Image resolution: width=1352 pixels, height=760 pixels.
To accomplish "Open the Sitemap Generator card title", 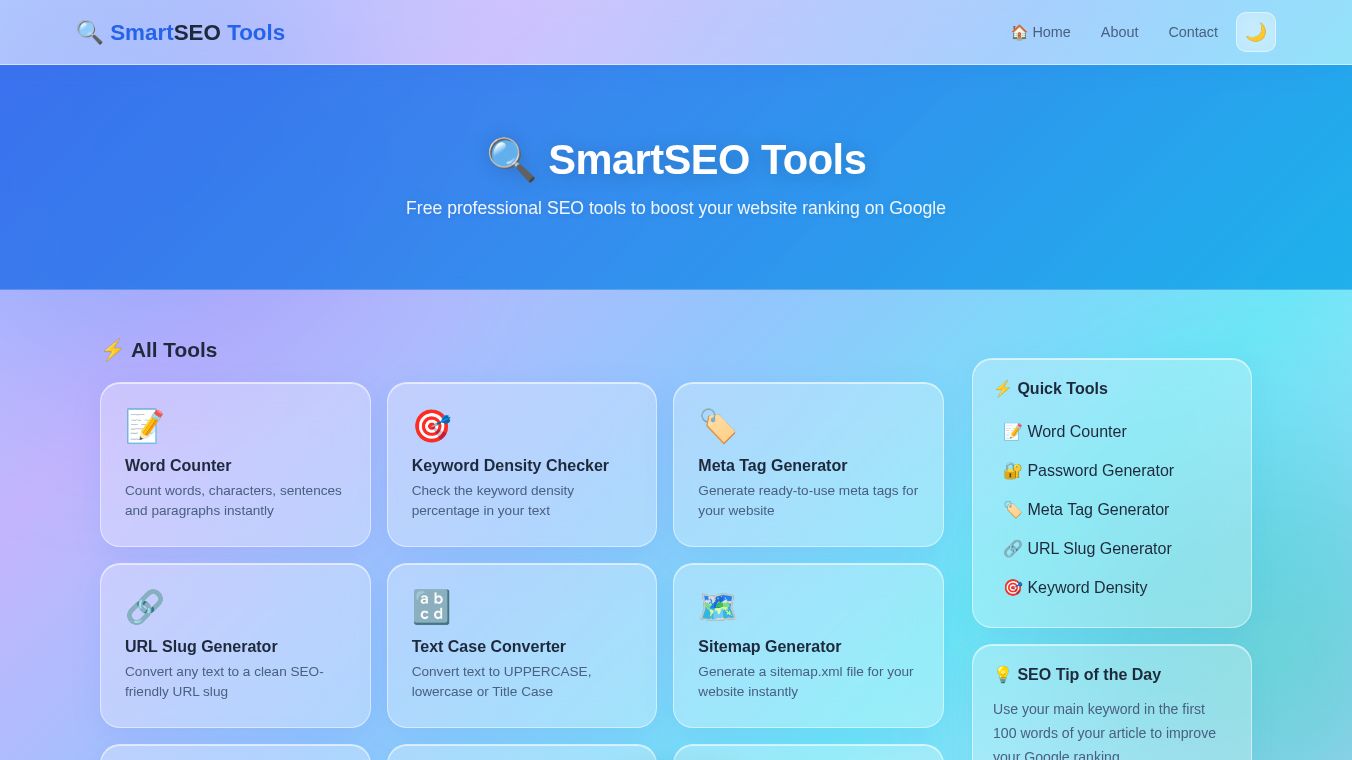I will (x=770, y=647).
